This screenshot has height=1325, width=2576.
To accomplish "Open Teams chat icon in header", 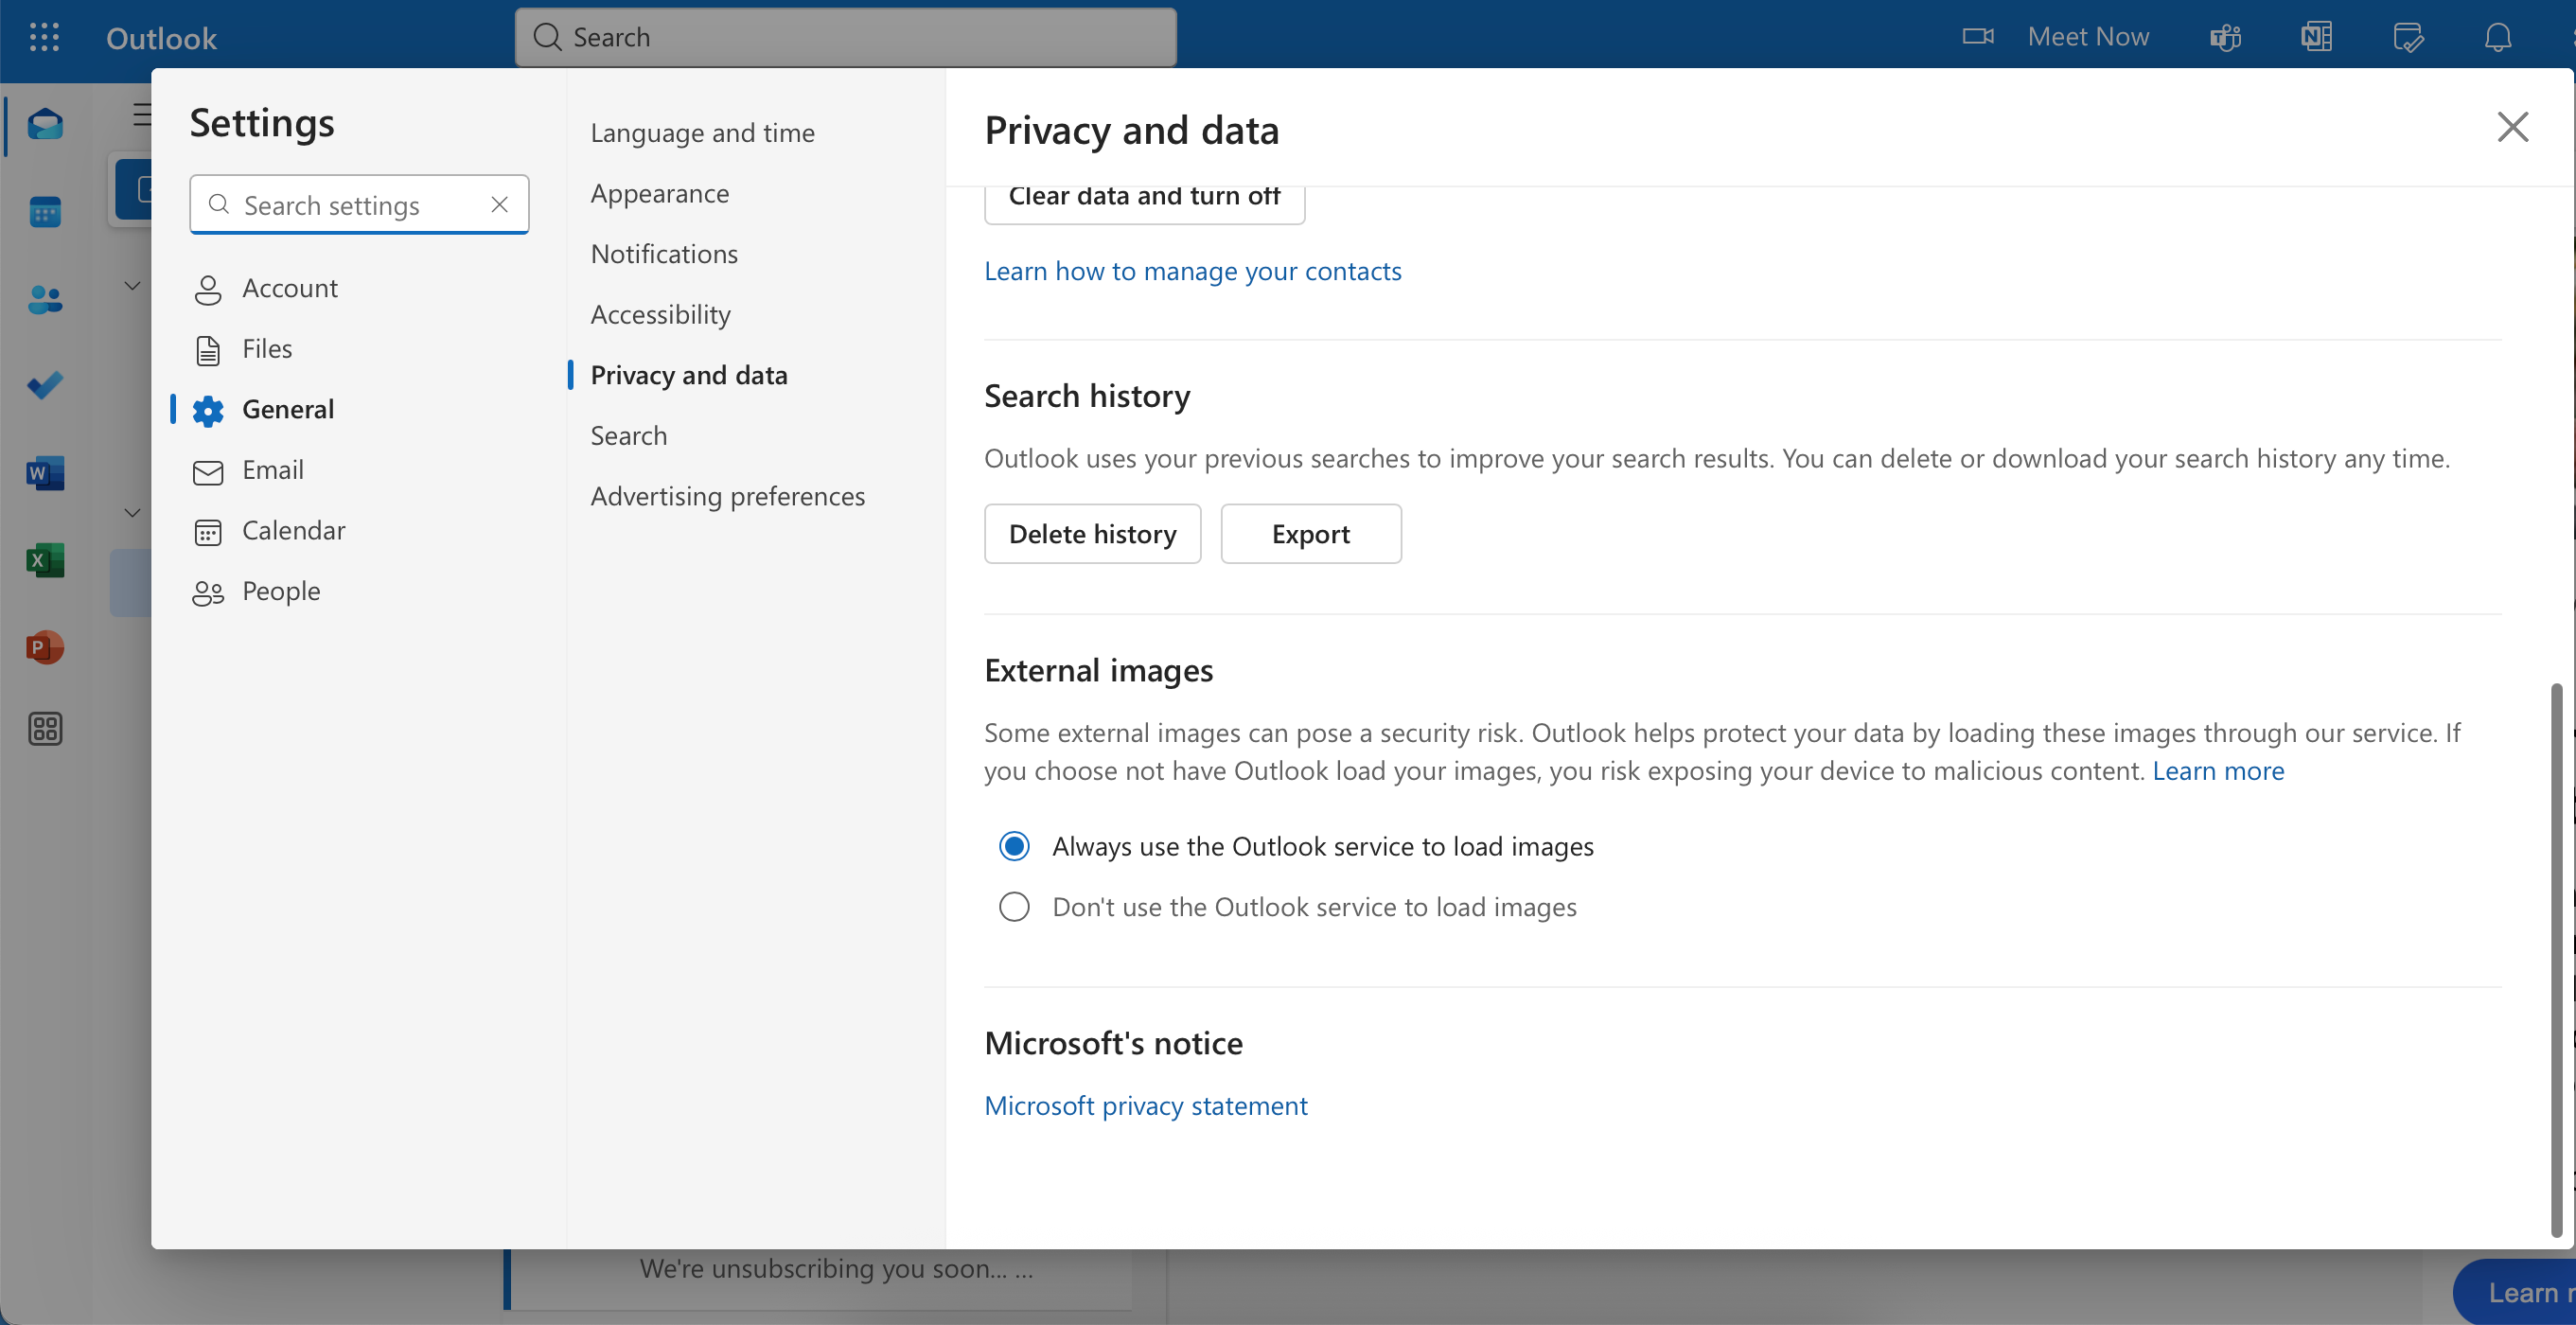I will [2225, 37].
